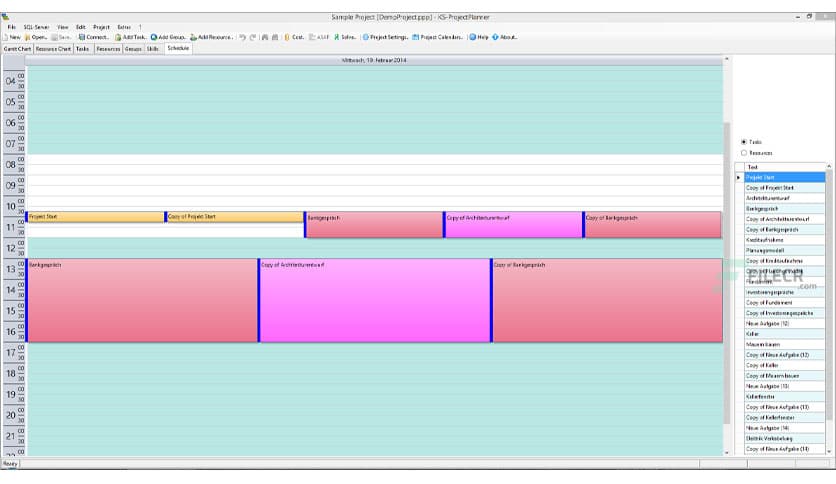This screenshot has height=484, width=836.
Task: Select 'Neue Aufgabe (12)' in task list
Action: pos(785,324)
